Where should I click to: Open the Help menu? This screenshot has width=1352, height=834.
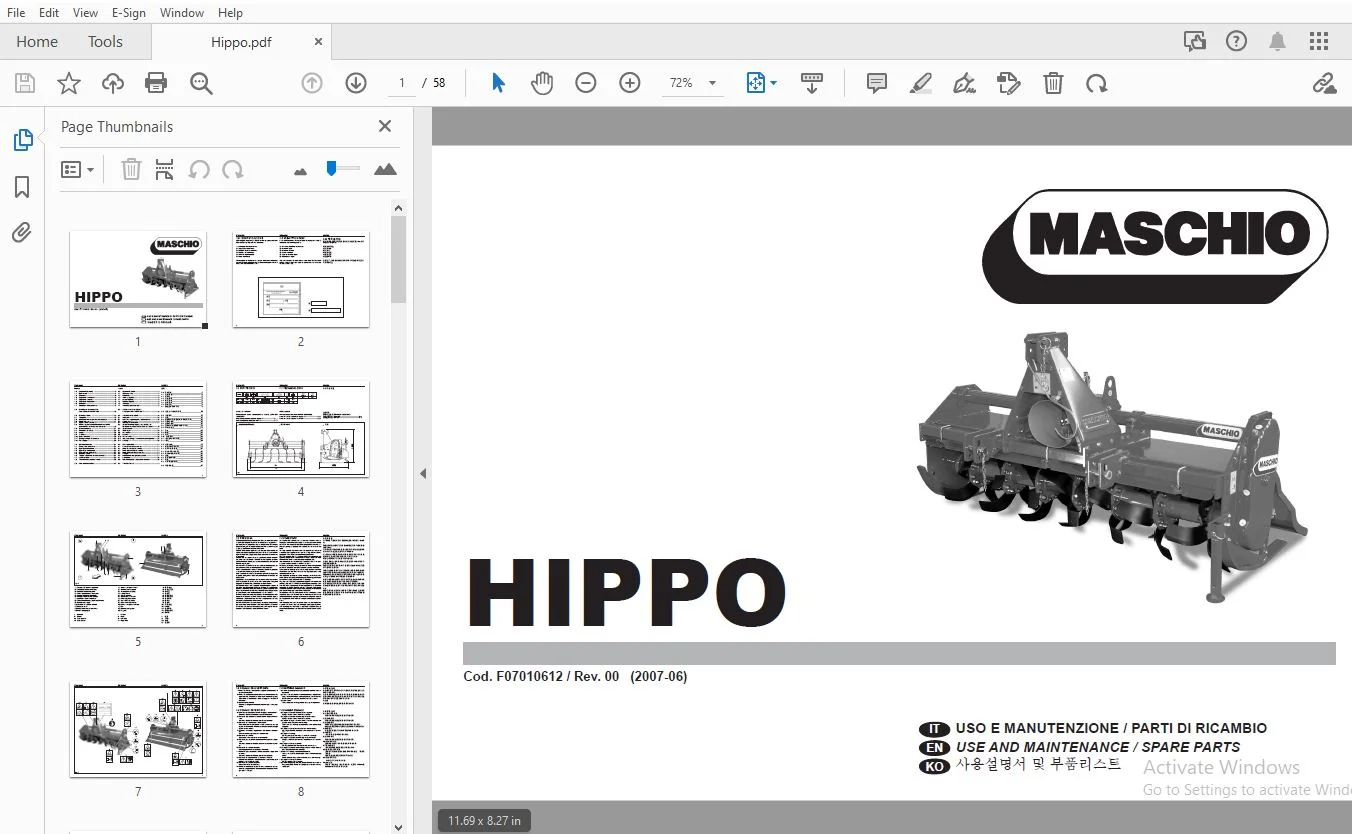coord(230,13)
